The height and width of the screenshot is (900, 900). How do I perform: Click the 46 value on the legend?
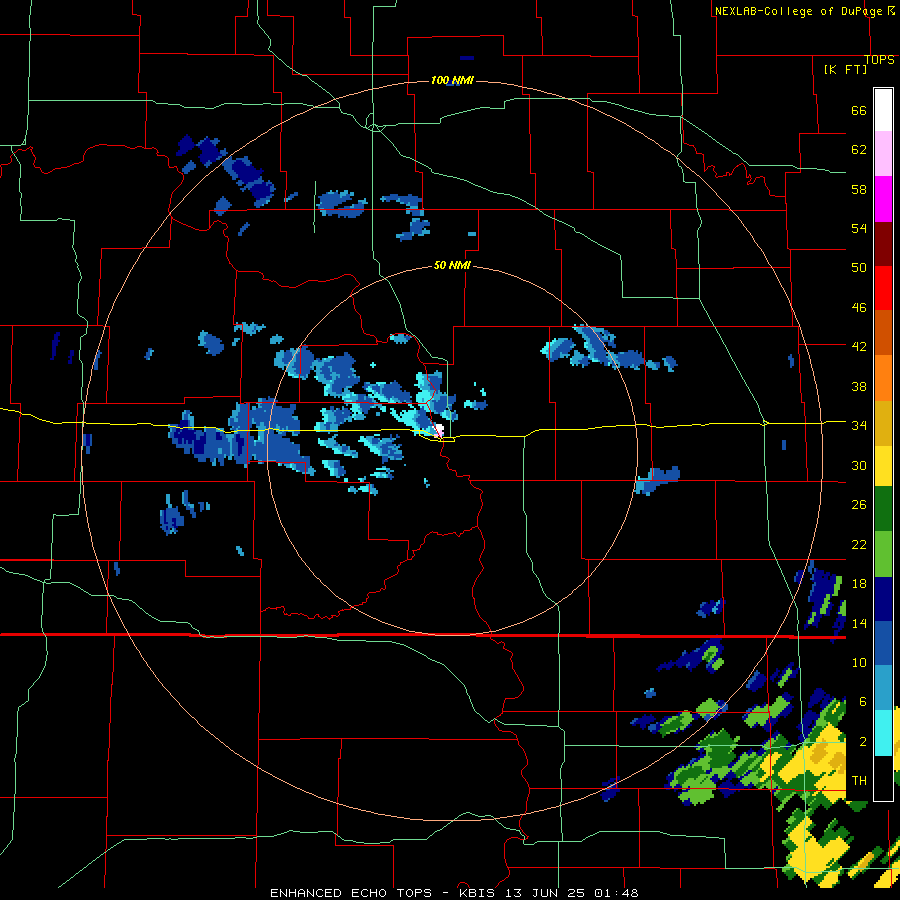[x=859, y=308]
